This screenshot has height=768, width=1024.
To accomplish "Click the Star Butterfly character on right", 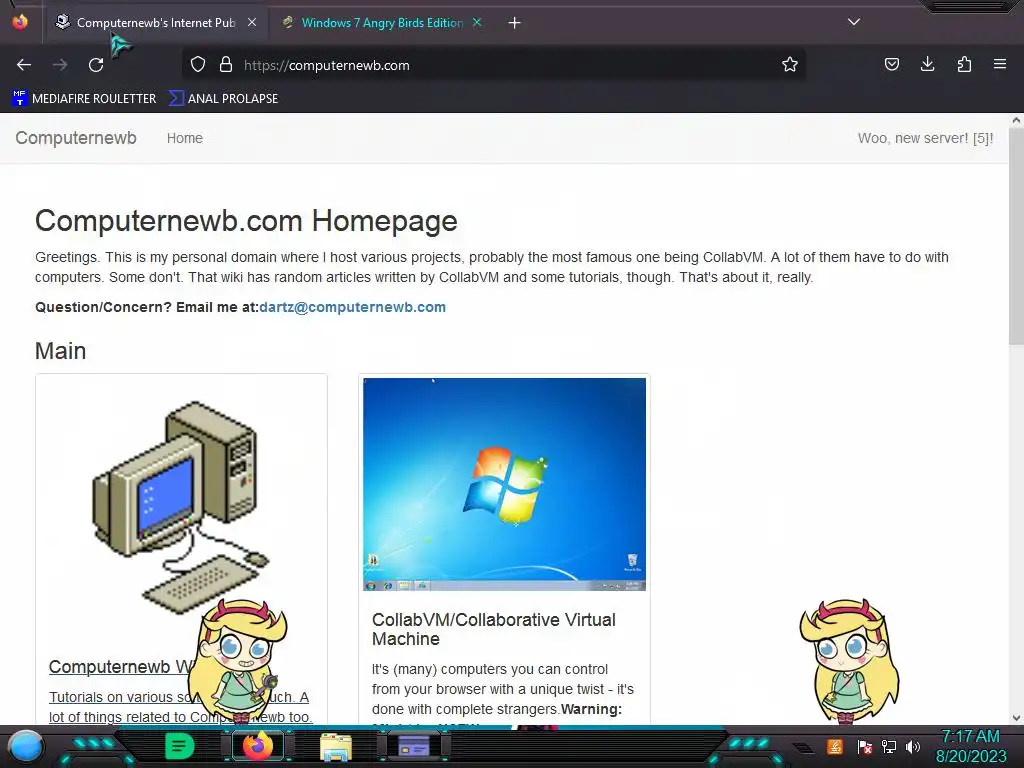I will [849, 661].
